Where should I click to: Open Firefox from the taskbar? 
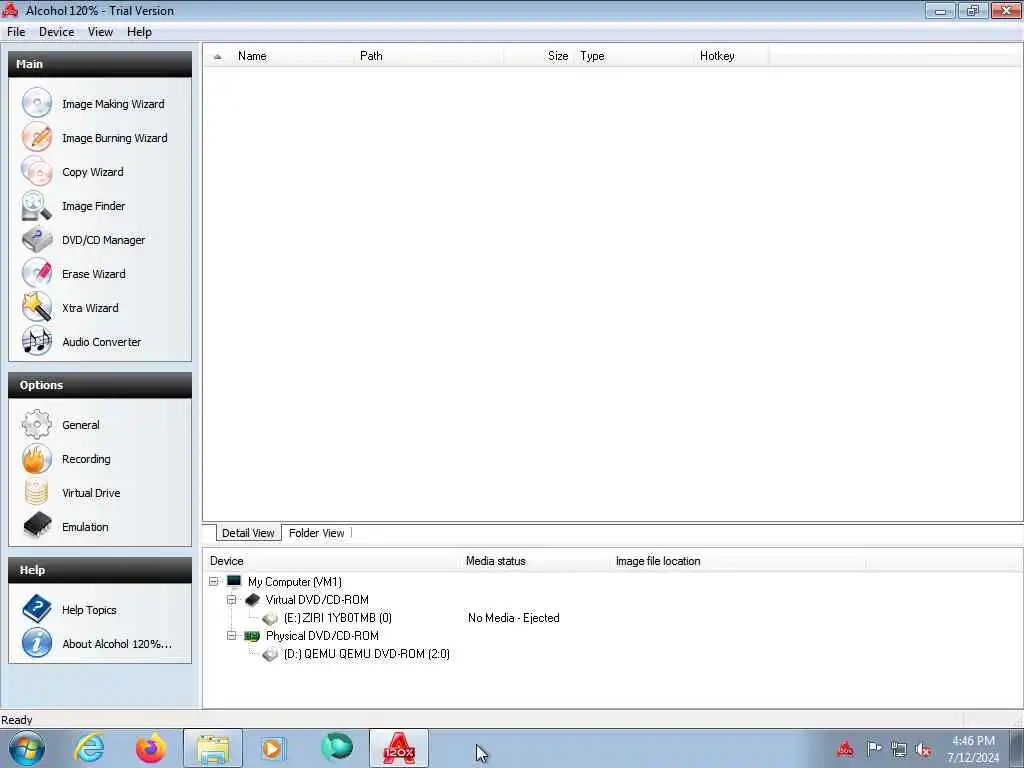150,748
